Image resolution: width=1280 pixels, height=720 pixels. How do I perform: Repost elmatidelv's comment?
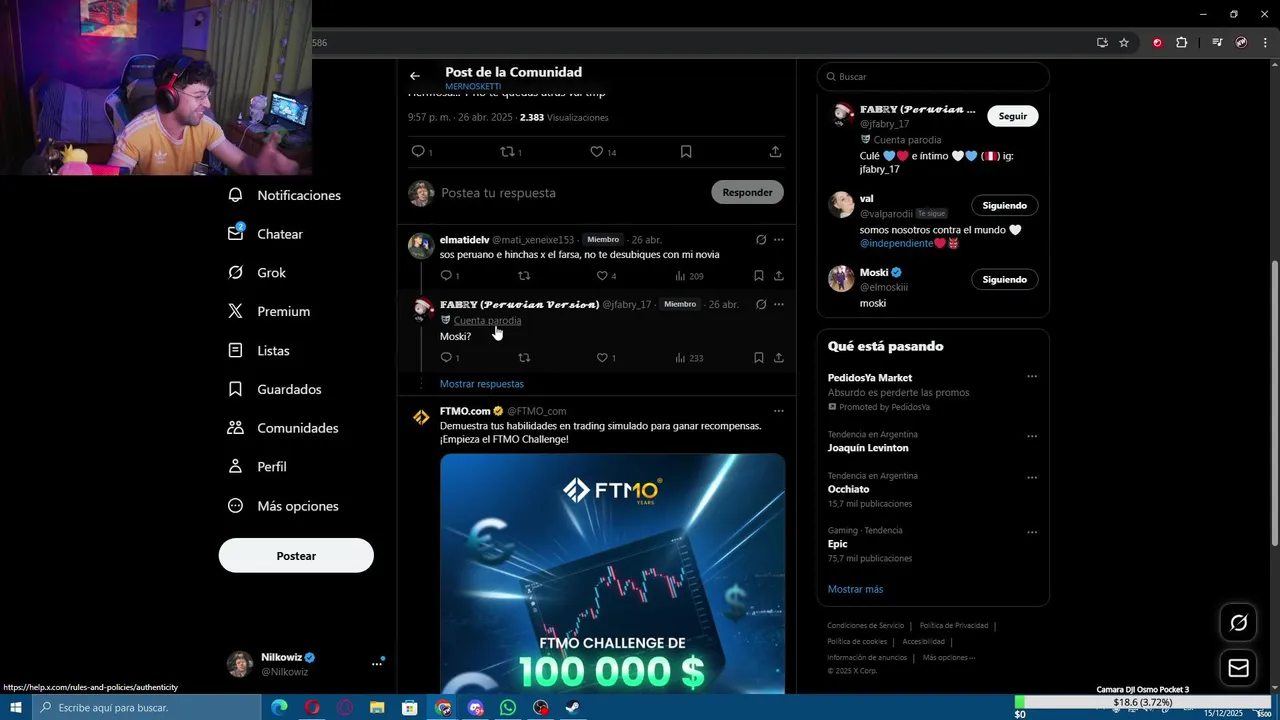pos(524,276)
